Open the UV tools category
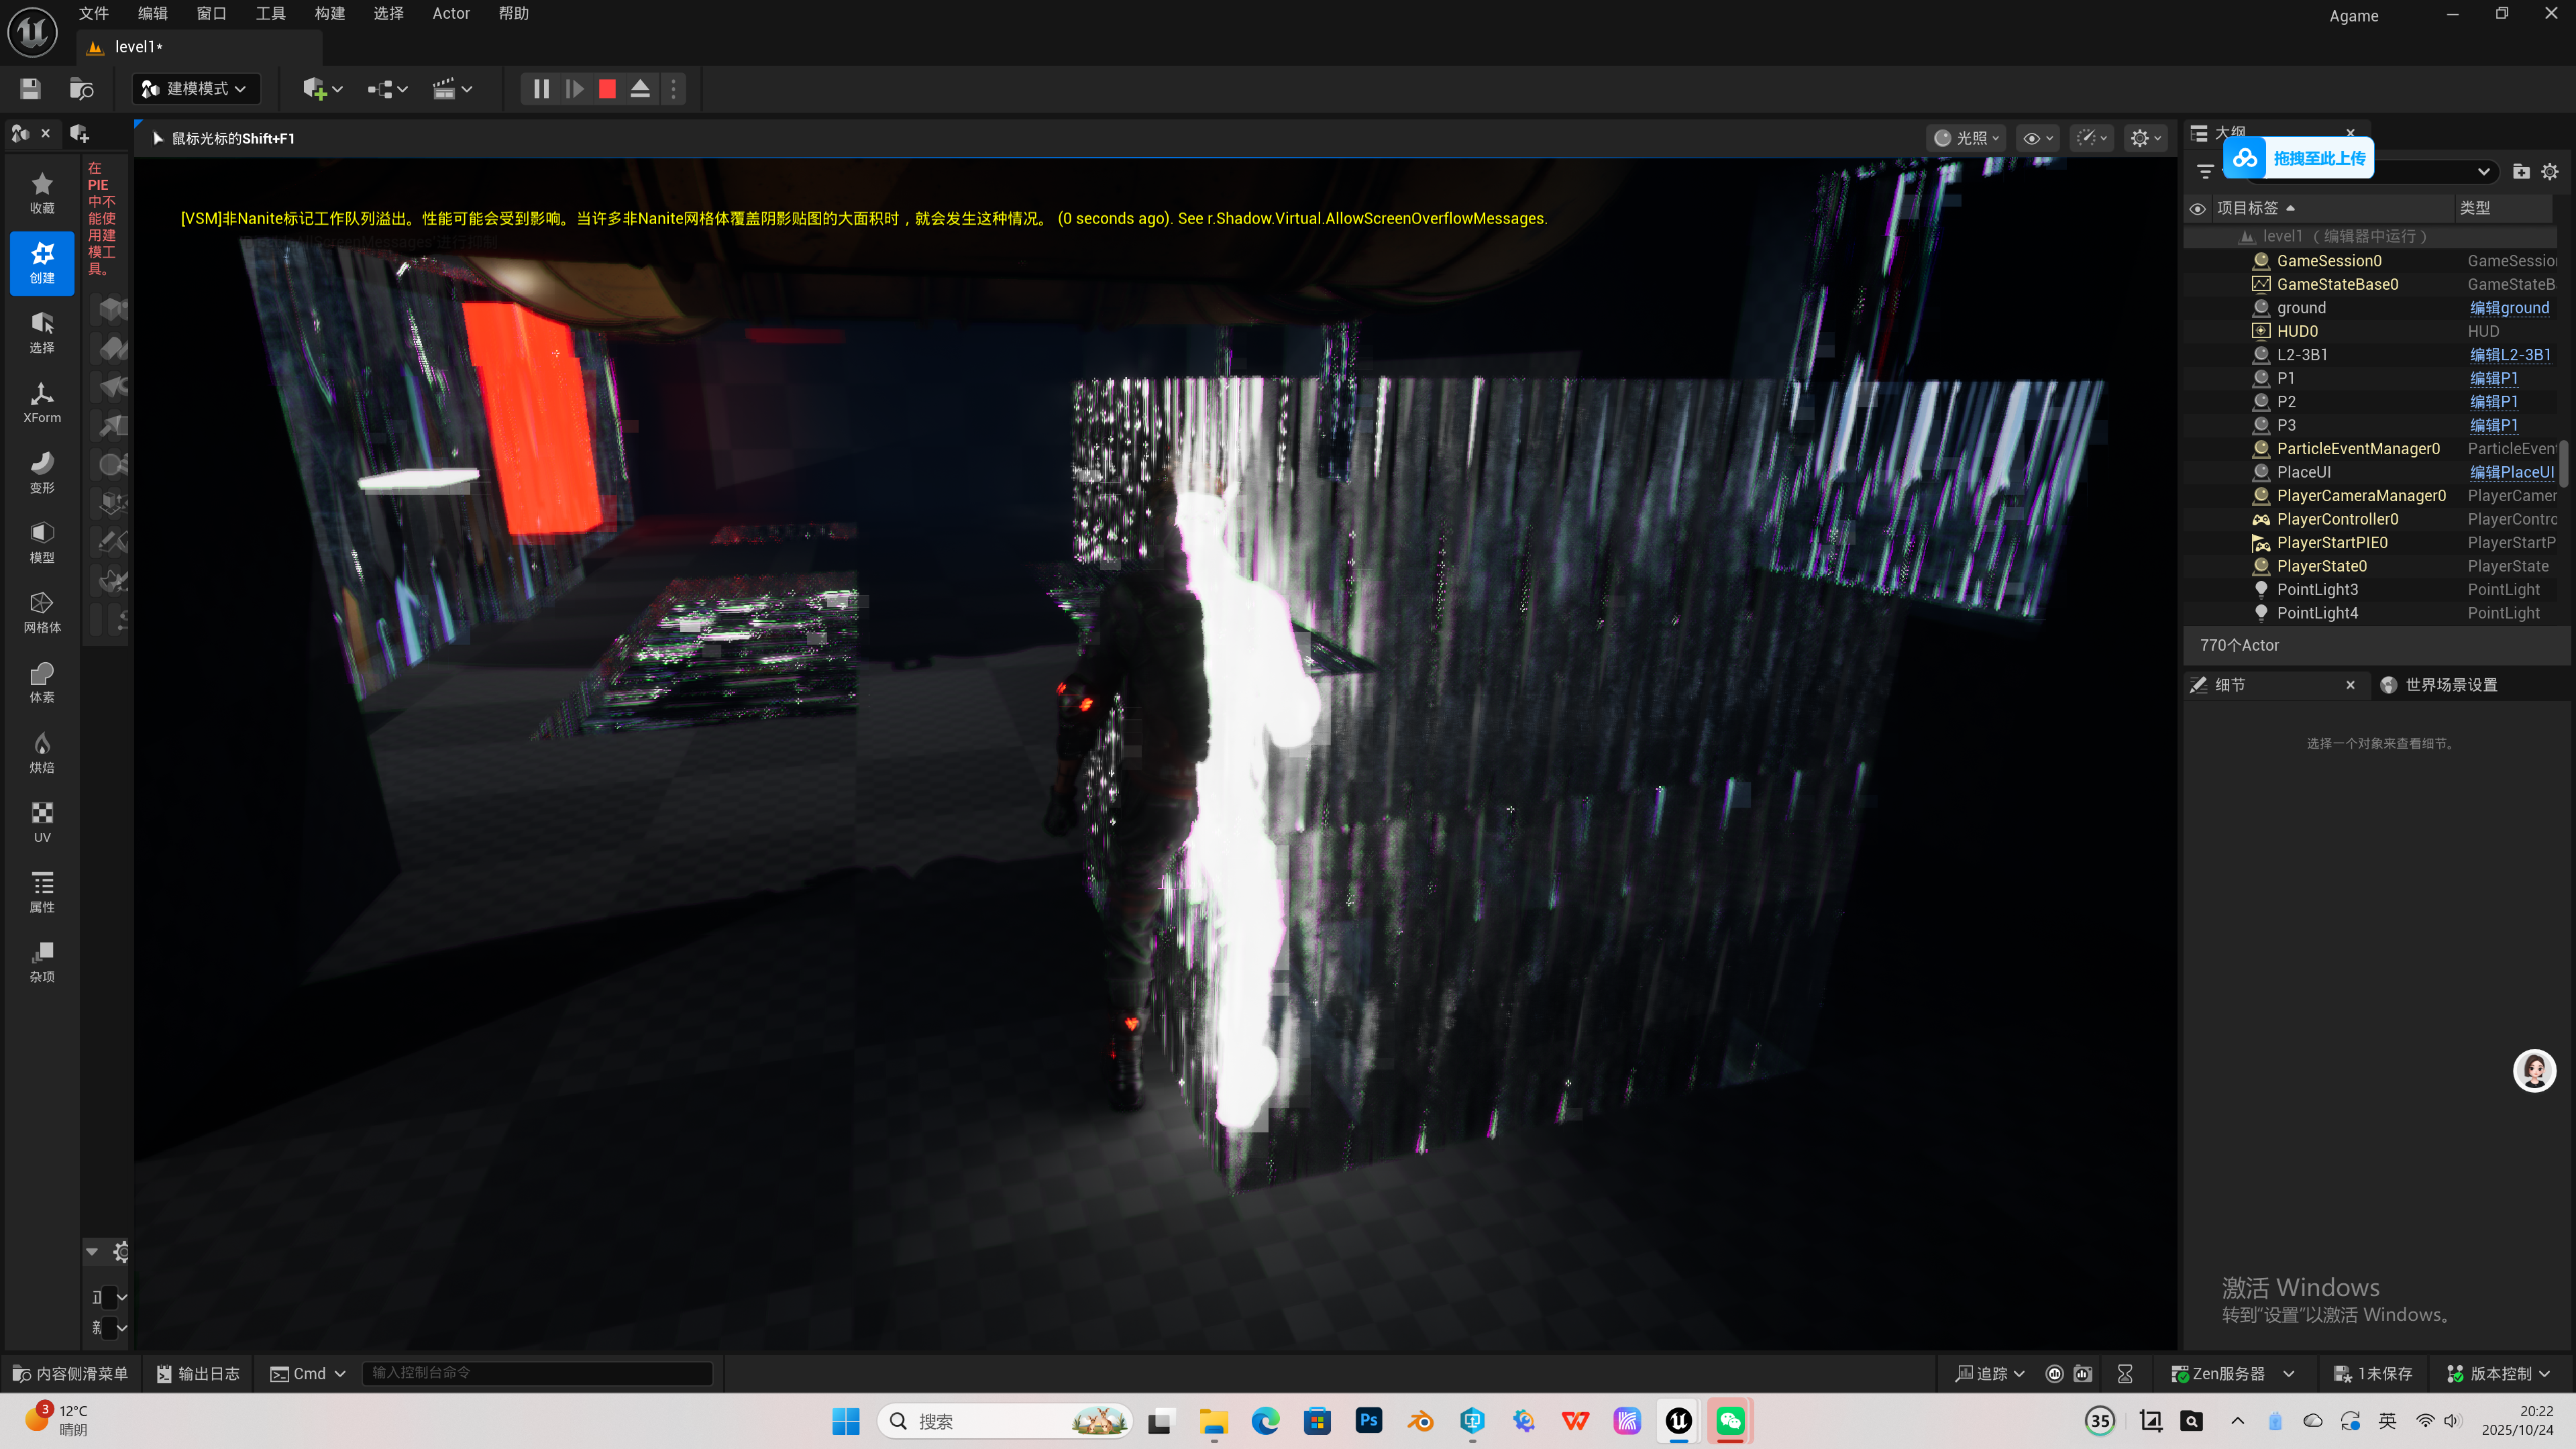 tap(42, 822)
